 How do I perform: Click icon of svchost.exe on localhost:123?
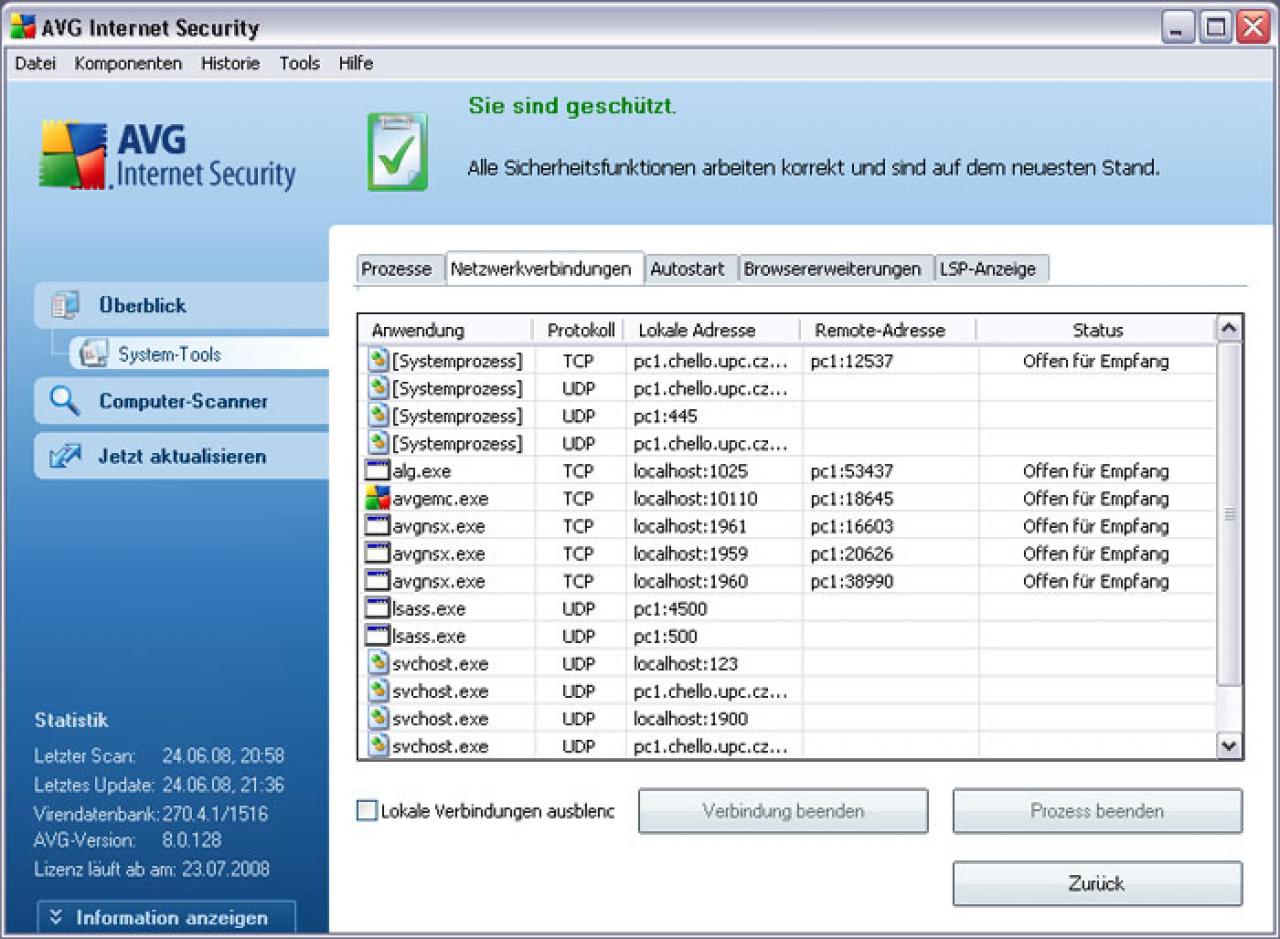(377, 663)
